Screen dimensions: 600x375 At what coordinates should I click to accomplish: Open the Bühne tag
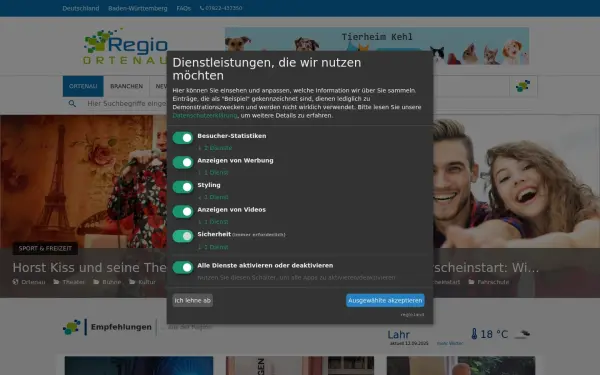click(x=108, y=282)
